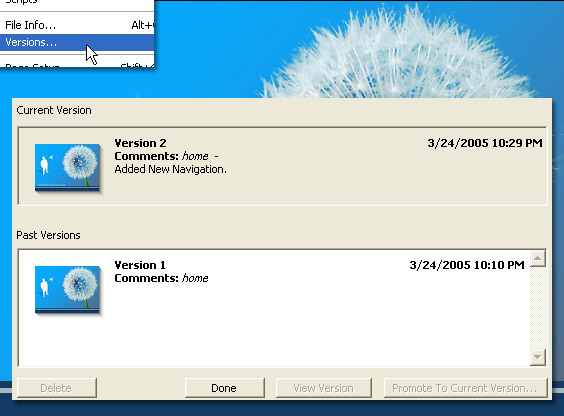The width and height of the screenshot is (564, 416).
Task: Open the File Info menu entry
Action: pyautogui.click(x=77, y=25)
